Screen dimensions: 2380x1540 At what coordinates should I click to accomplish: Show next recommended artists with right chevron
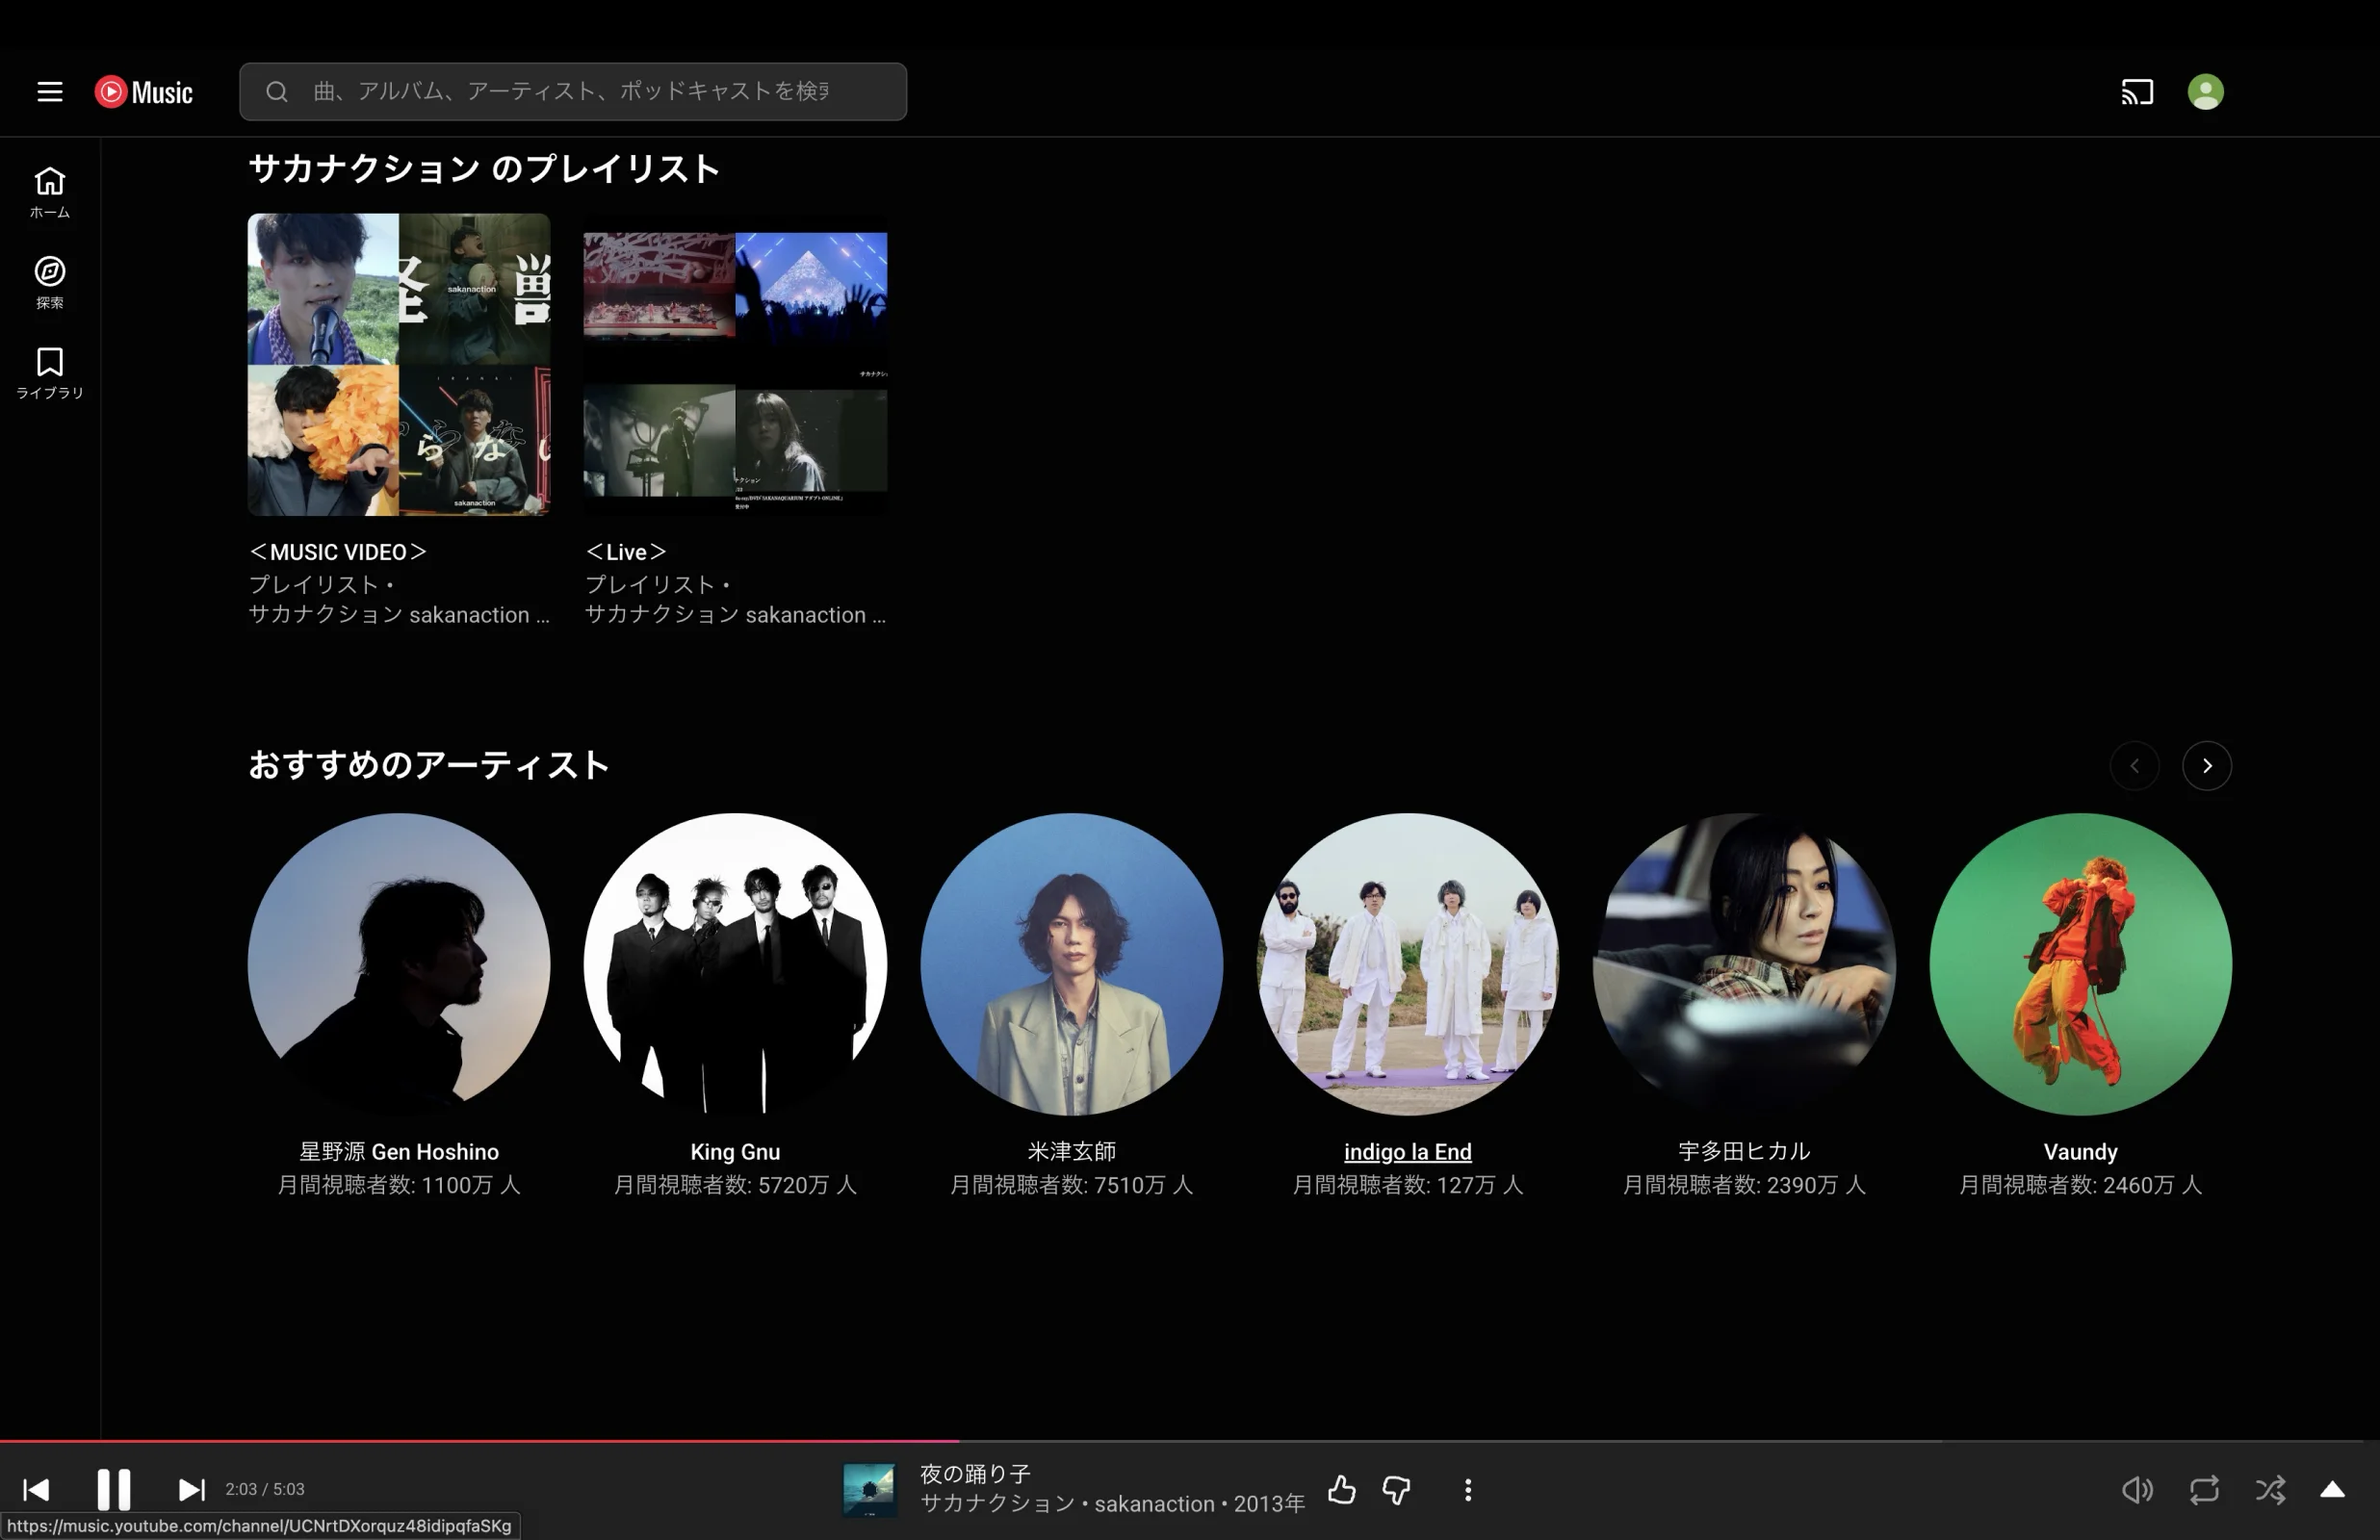[x=2206, y=766]
